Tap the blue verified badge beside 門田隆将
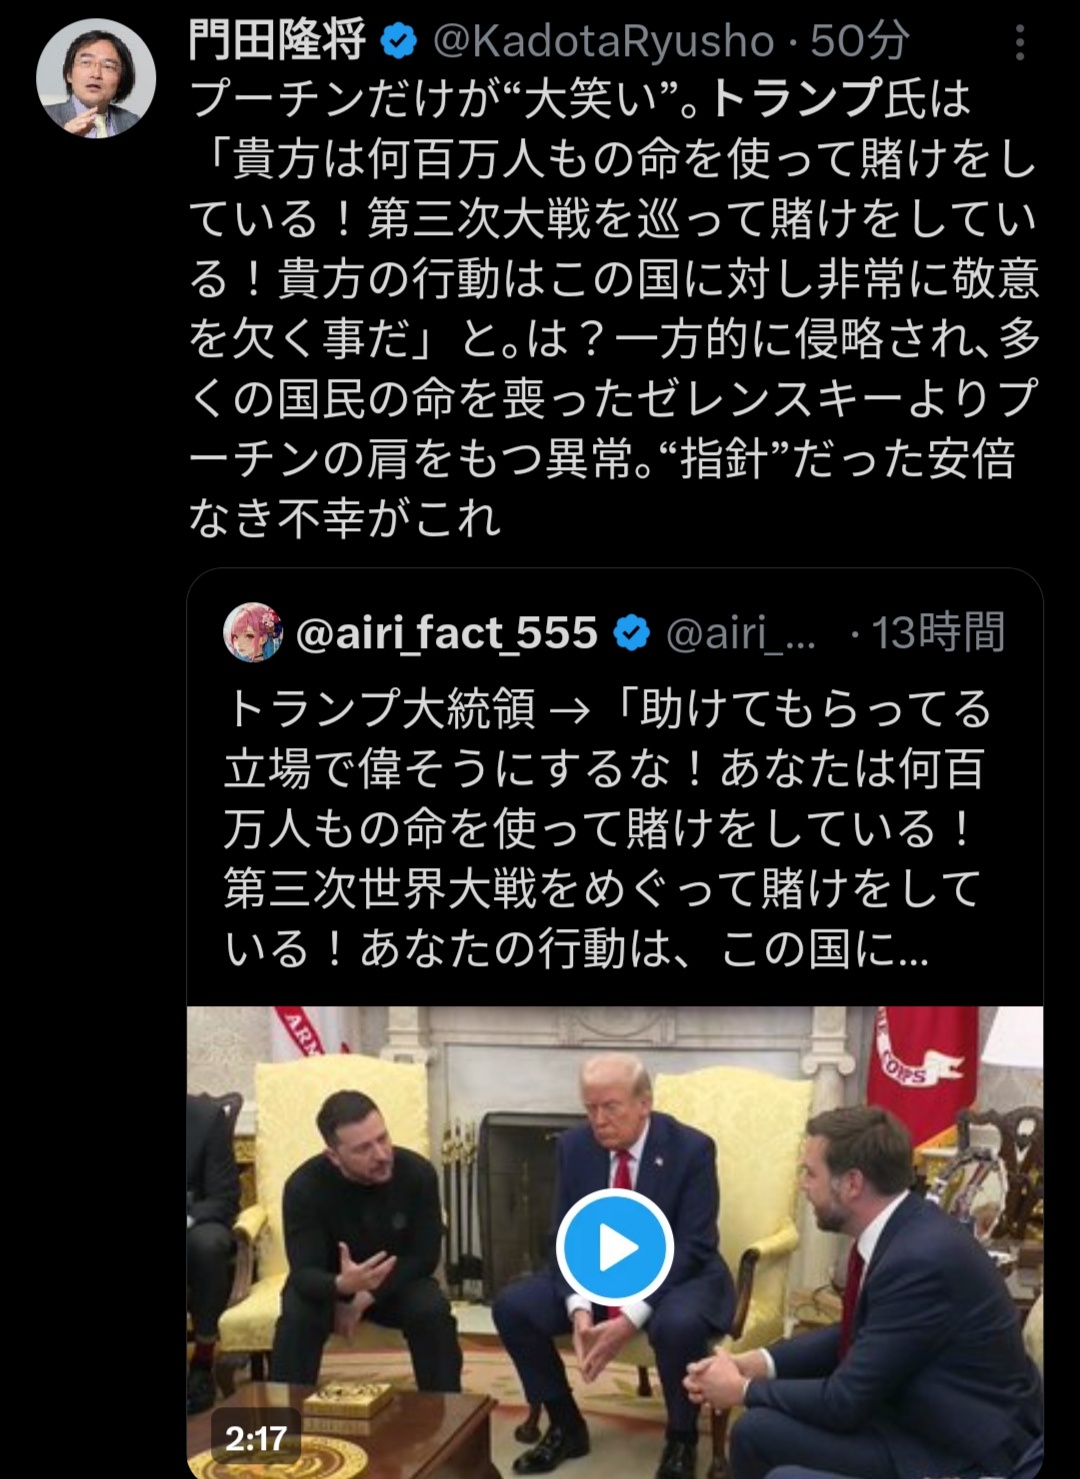 coord(399,42)
